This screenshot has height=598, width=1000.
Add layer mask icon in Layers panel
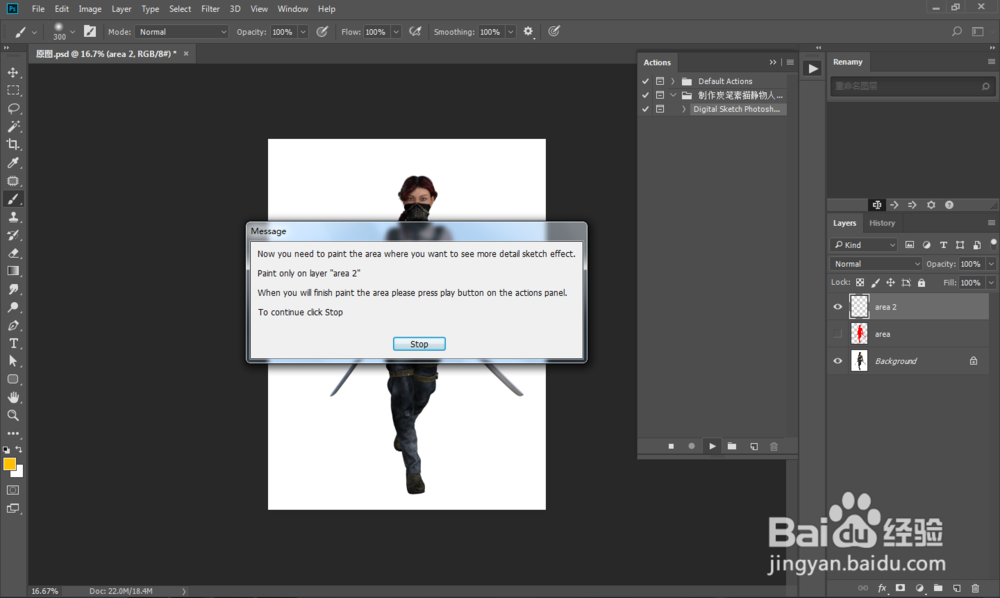[x=900, y=588]
